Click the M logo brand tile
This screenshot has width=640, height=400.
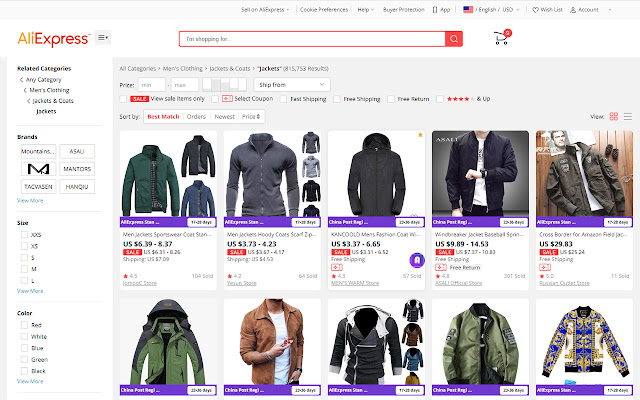(x=38, y=169)
